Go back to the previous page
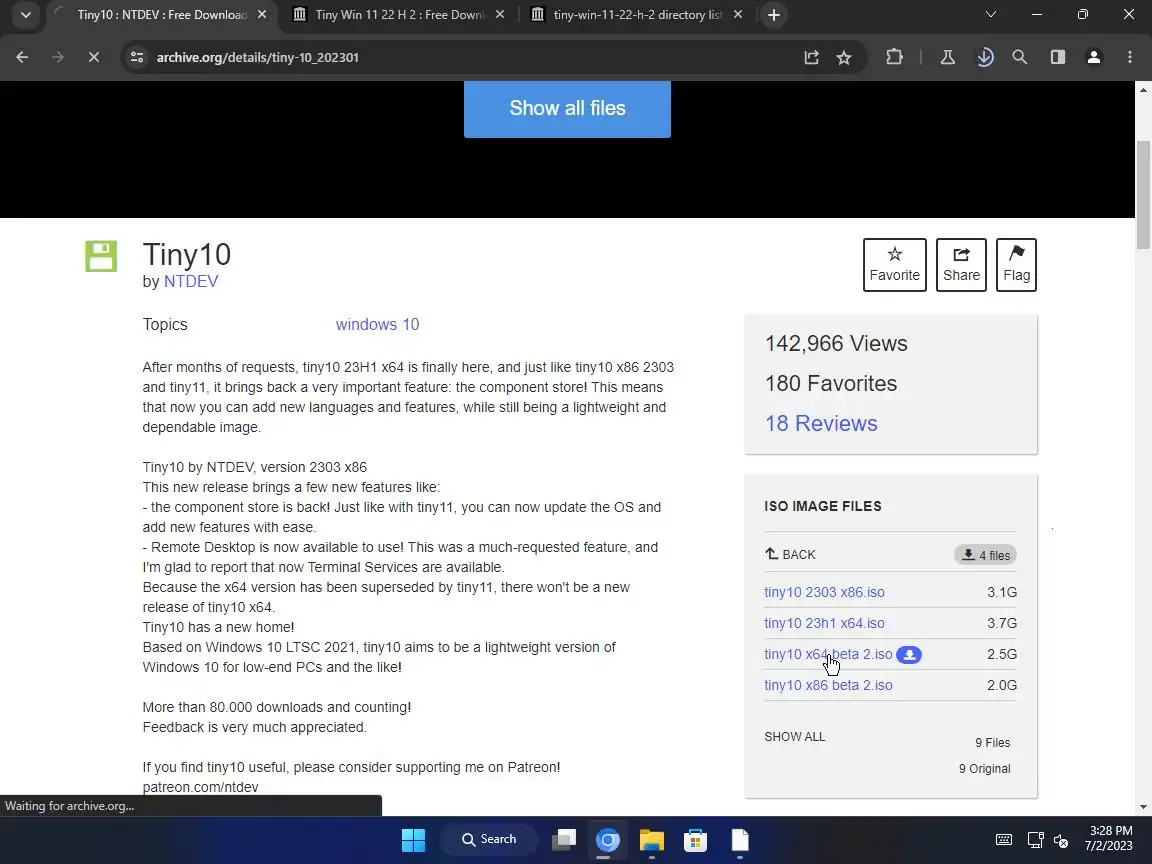This screenshot has width=1152, height=864. tap(22, 57)
